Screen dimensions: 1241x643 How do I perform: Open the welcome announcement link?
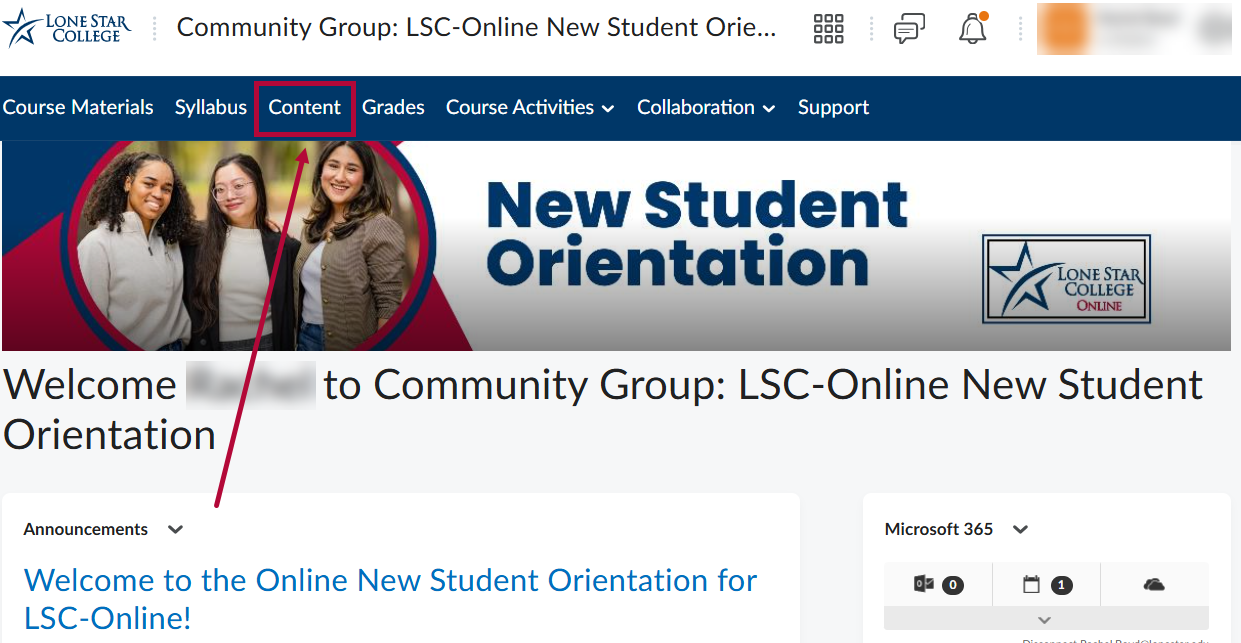(x=391, y=599)
